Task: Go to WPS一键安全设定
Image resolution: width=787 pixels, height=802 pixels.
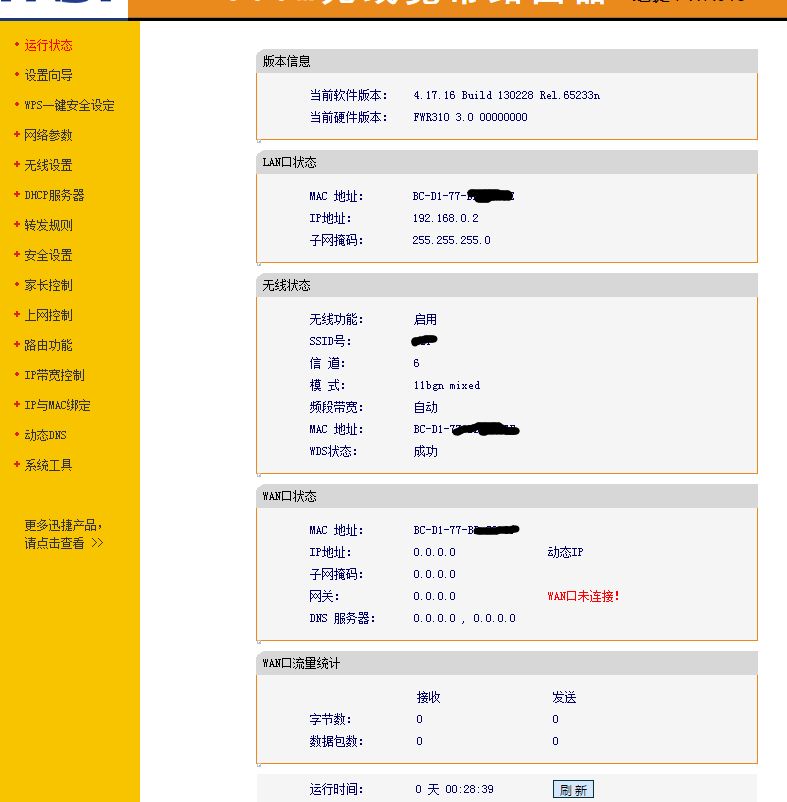Action: pyautogui.click(x=69, y=105)
